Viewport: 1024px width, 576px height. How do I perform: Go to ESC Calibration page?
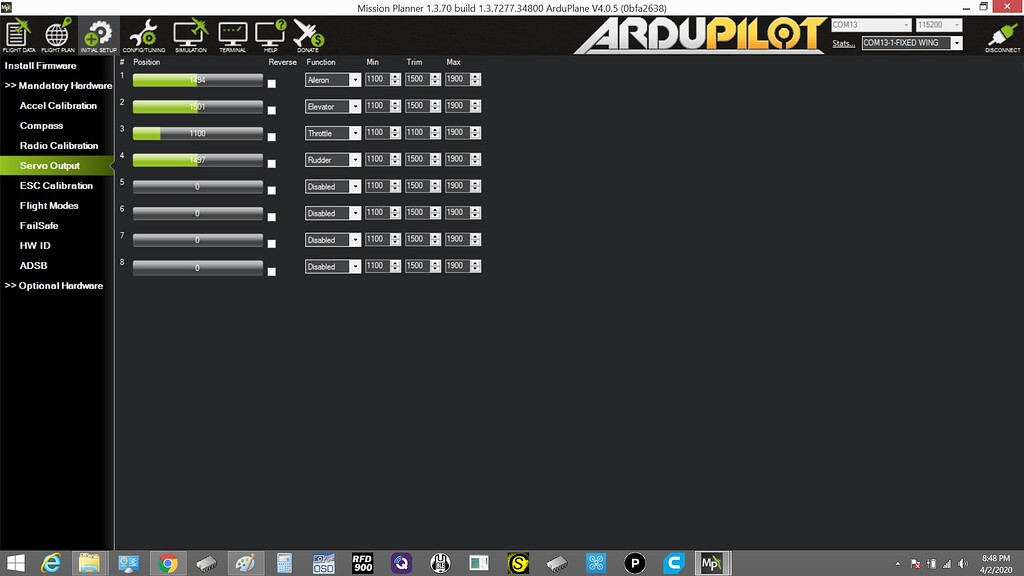click(56, 186)
